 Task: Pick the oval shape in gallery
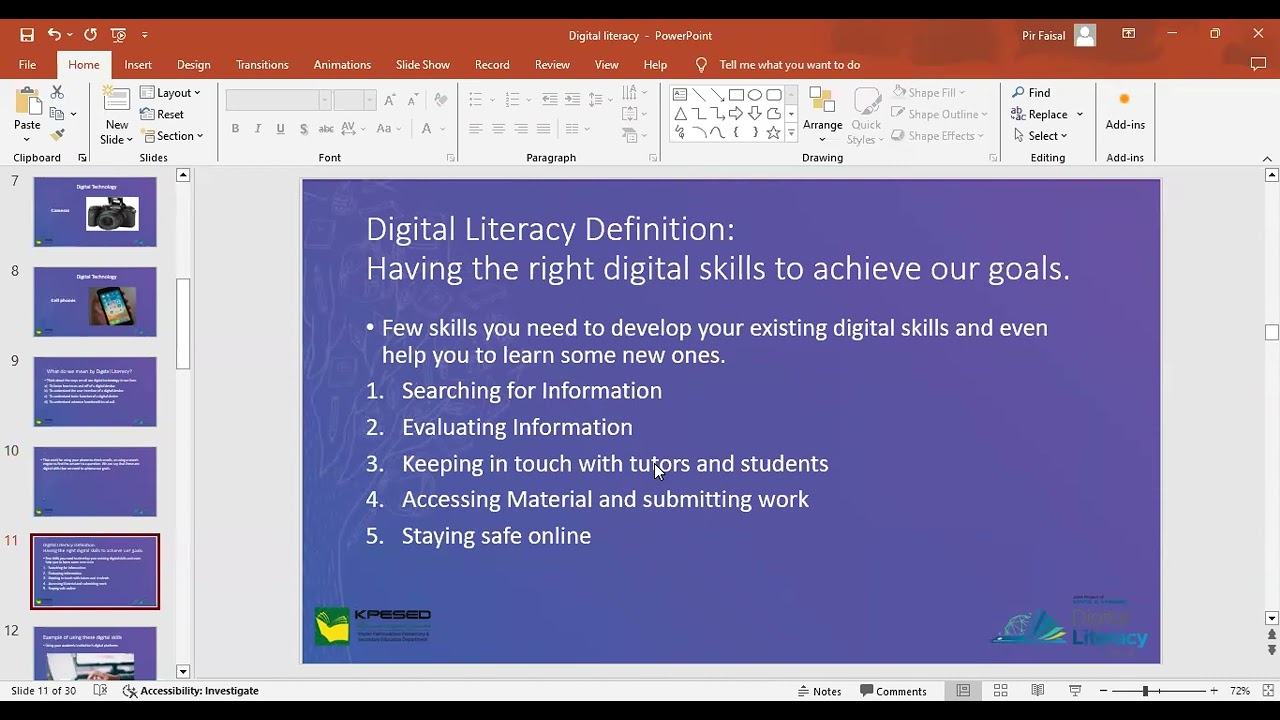click(x=755, y=95)
